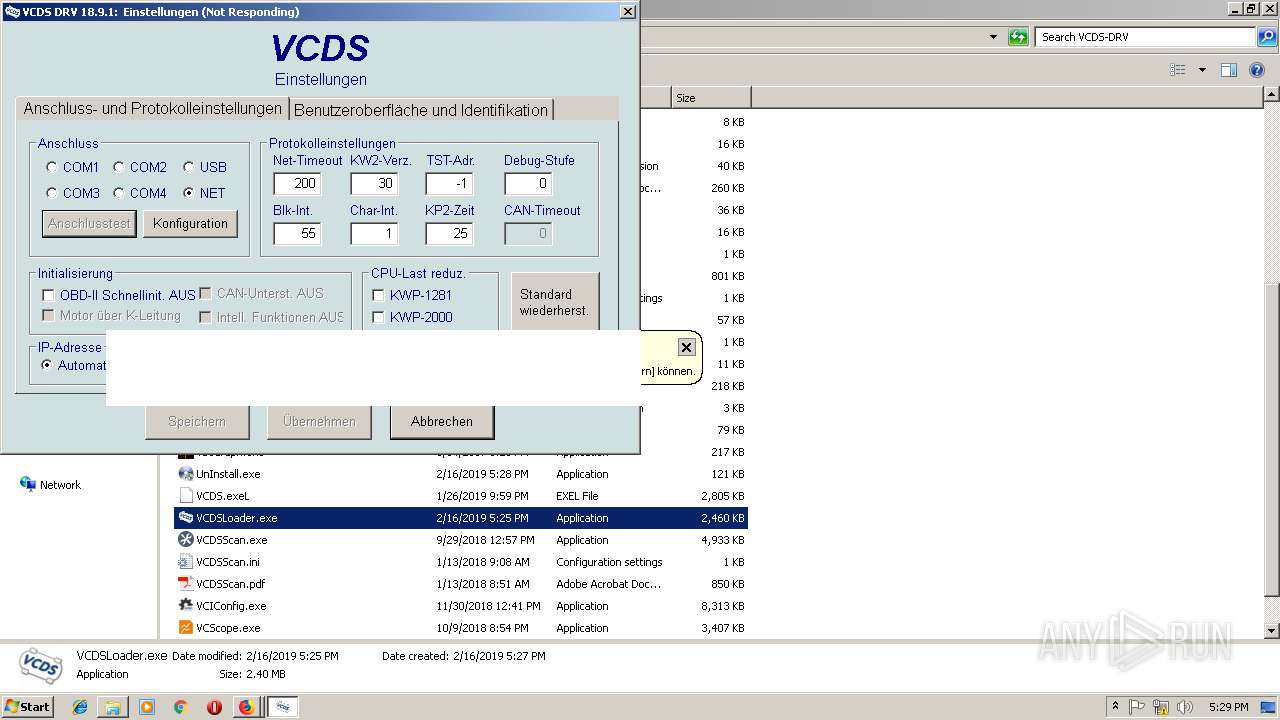Launch Windows Media Player from taskbar
This screenshot has height=720, width=1280.
click(147, 707)
